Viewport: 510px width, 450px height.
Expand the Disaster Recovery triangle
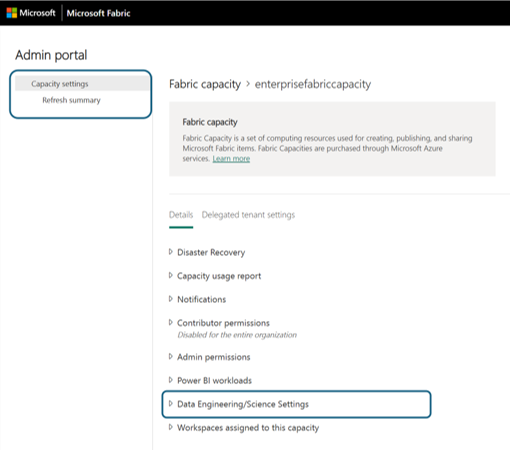click(x=171, y=252)
